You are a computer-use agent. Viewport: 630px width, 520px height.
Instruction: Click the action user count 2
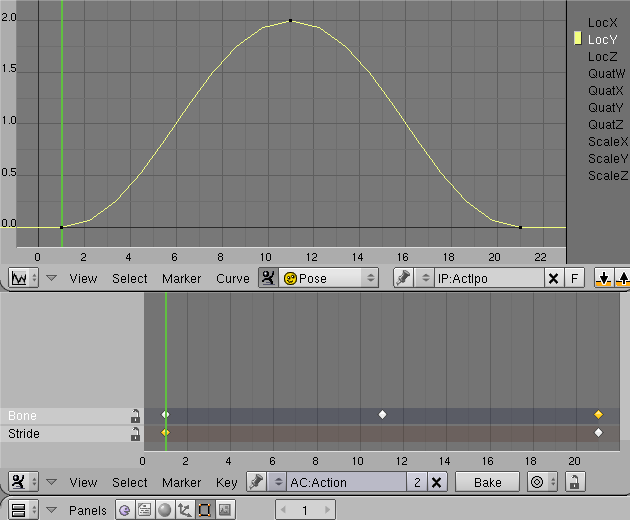click(x=417, y=481)
